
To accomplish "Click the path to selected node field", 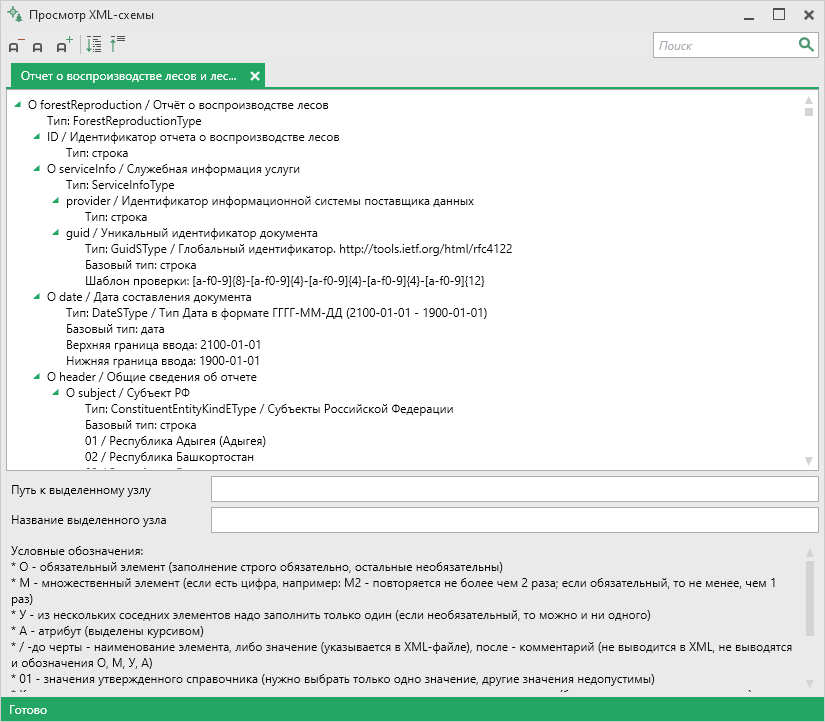I will coord(514,489).
